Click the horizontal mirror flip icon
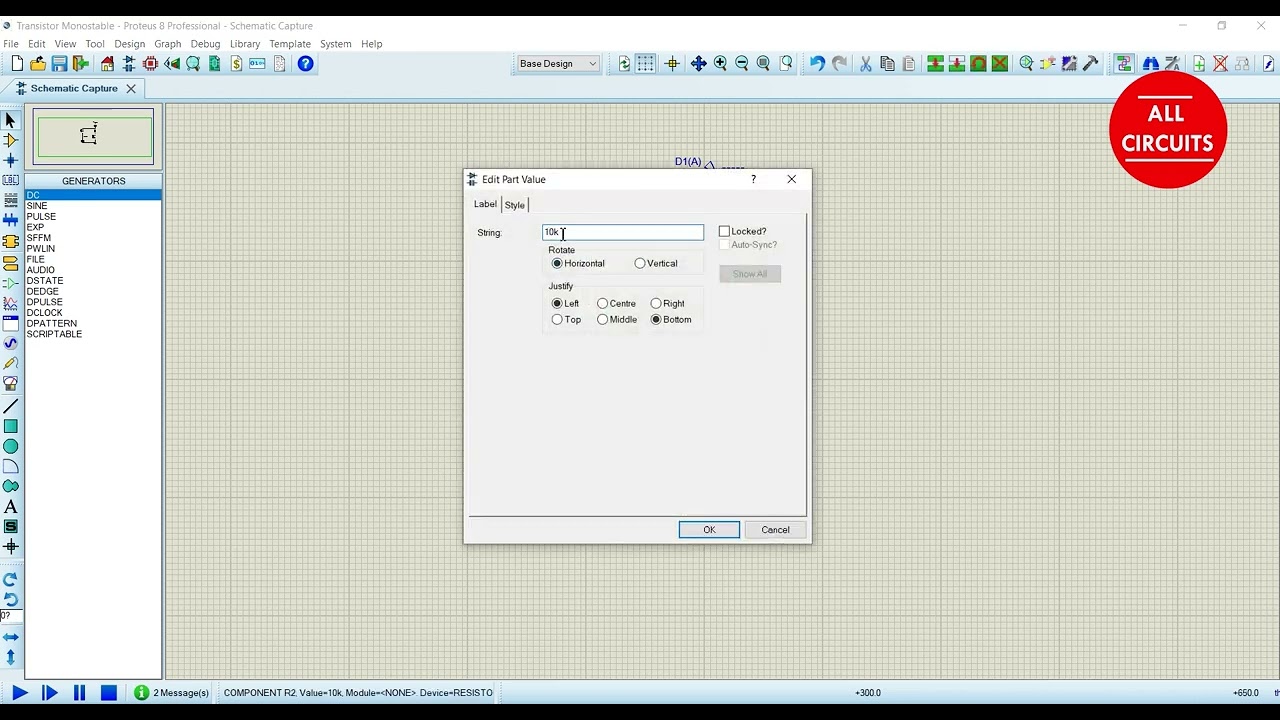The image size is (1280, 720). (x=11, y=637)
